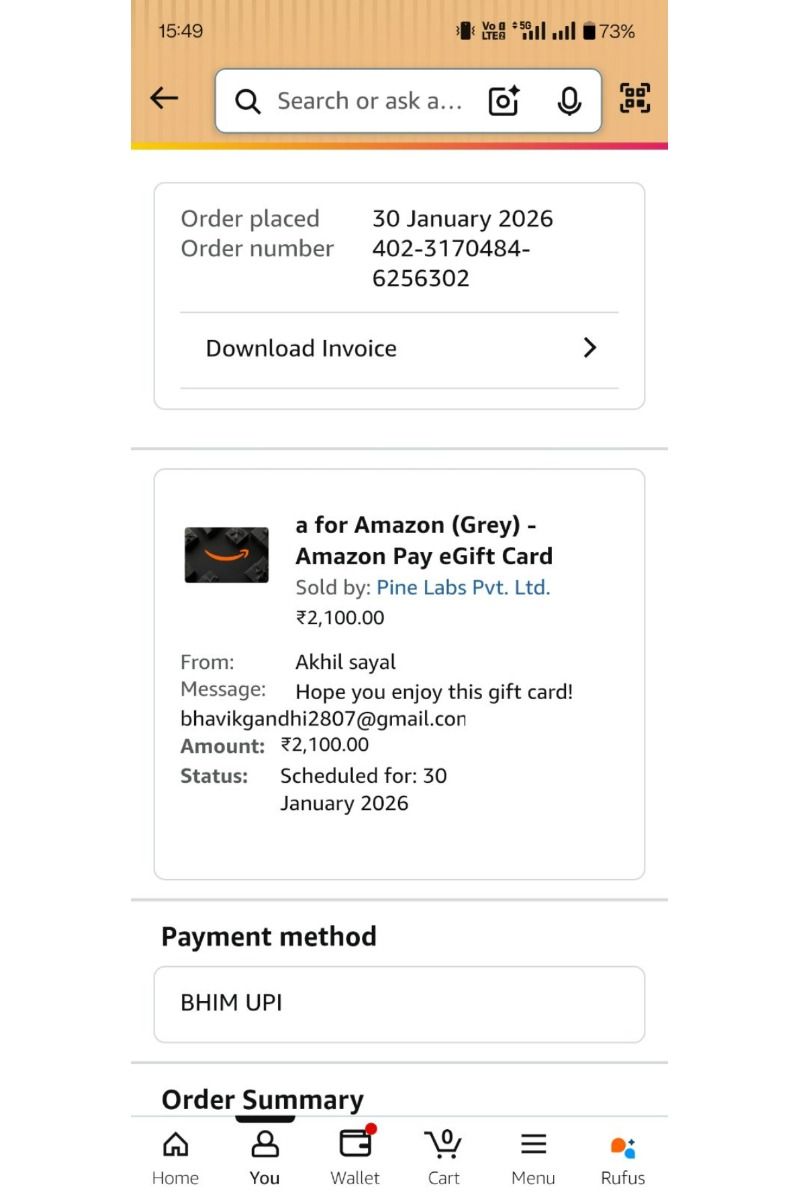Expand Download Invoice chevron arrow
Viewport: 800px width, 1200px height.
coord(590,348)
